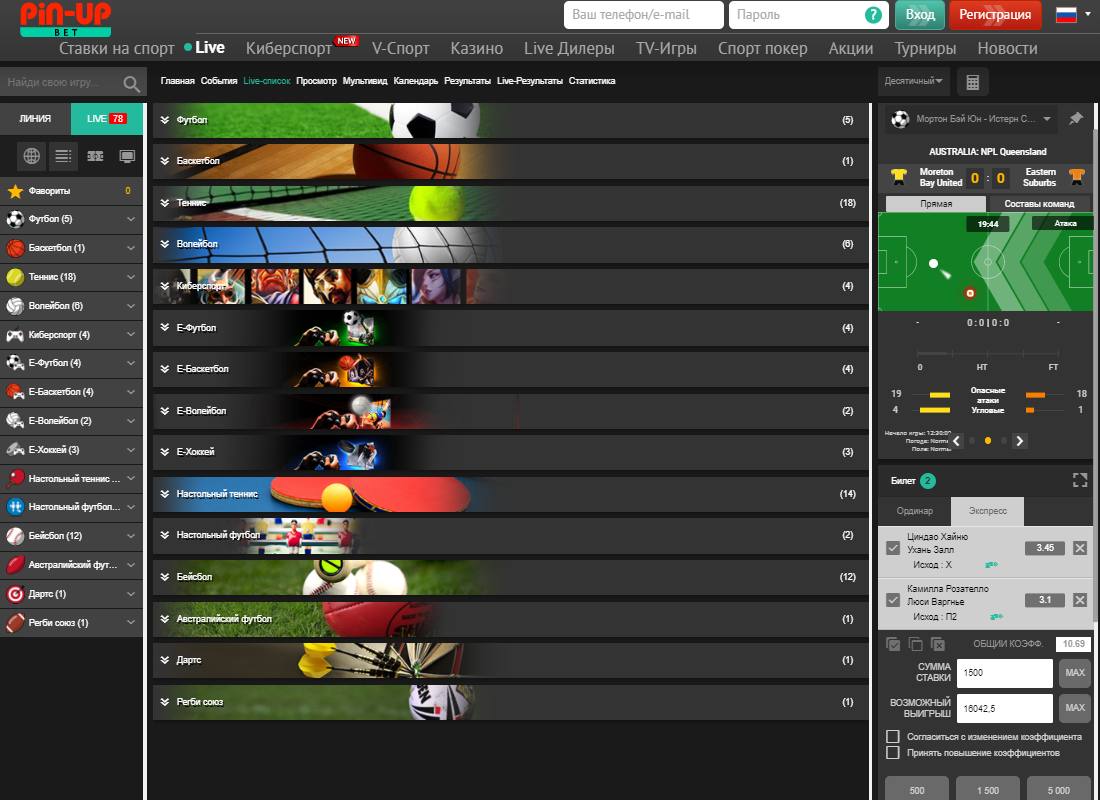Screen dimensions: 1100x800
Task: Click the globe view icon in sidebar
Action: click(32, 155)
